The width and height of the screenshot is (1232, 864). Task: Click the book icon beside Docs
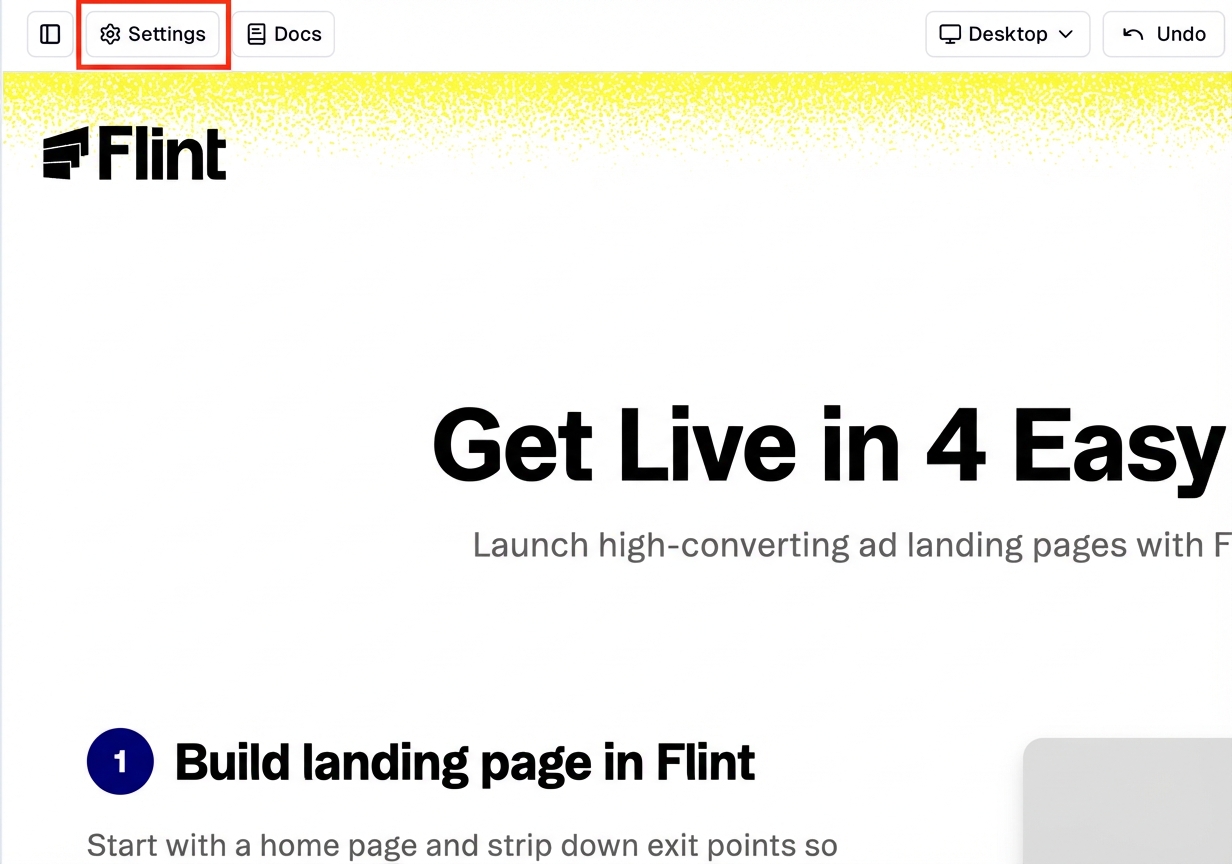point(257,34)
